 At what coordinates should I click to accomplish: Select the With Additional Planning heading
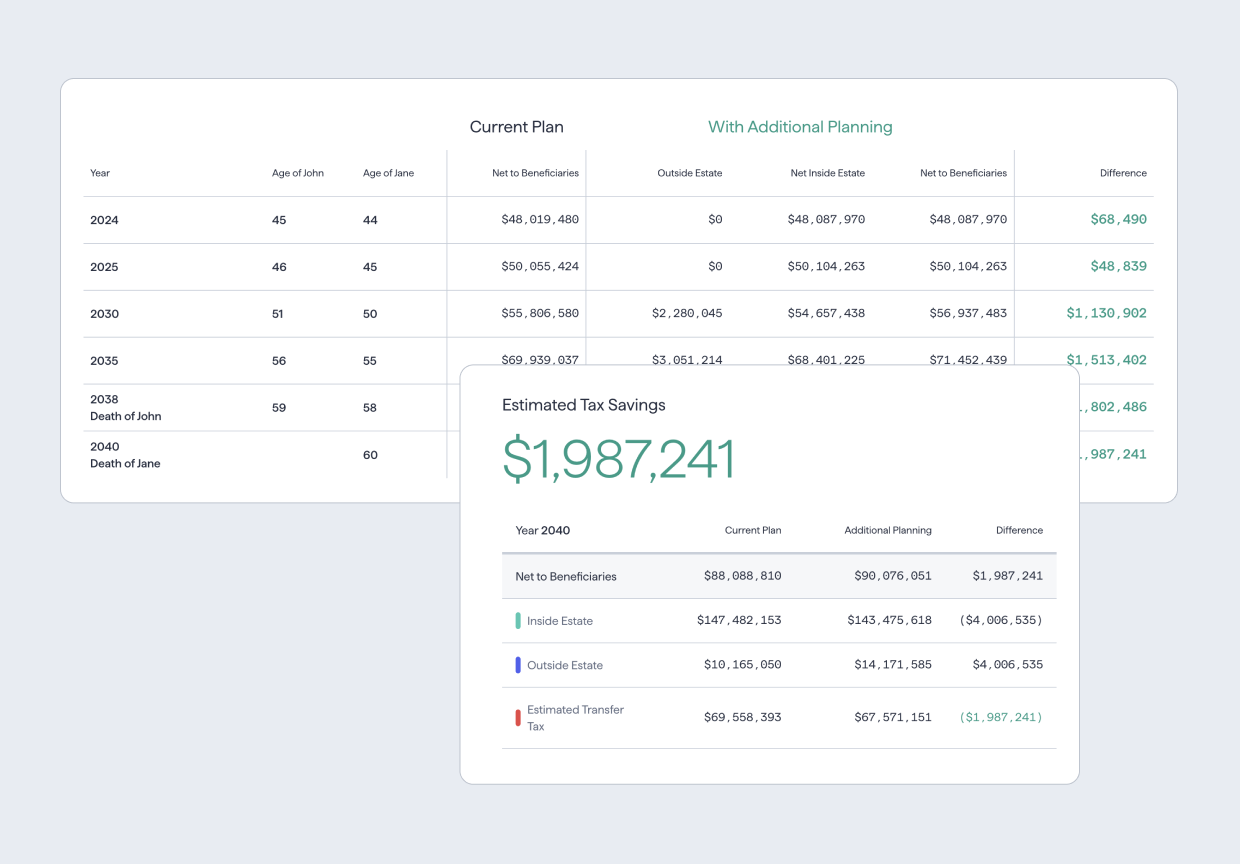800,127
